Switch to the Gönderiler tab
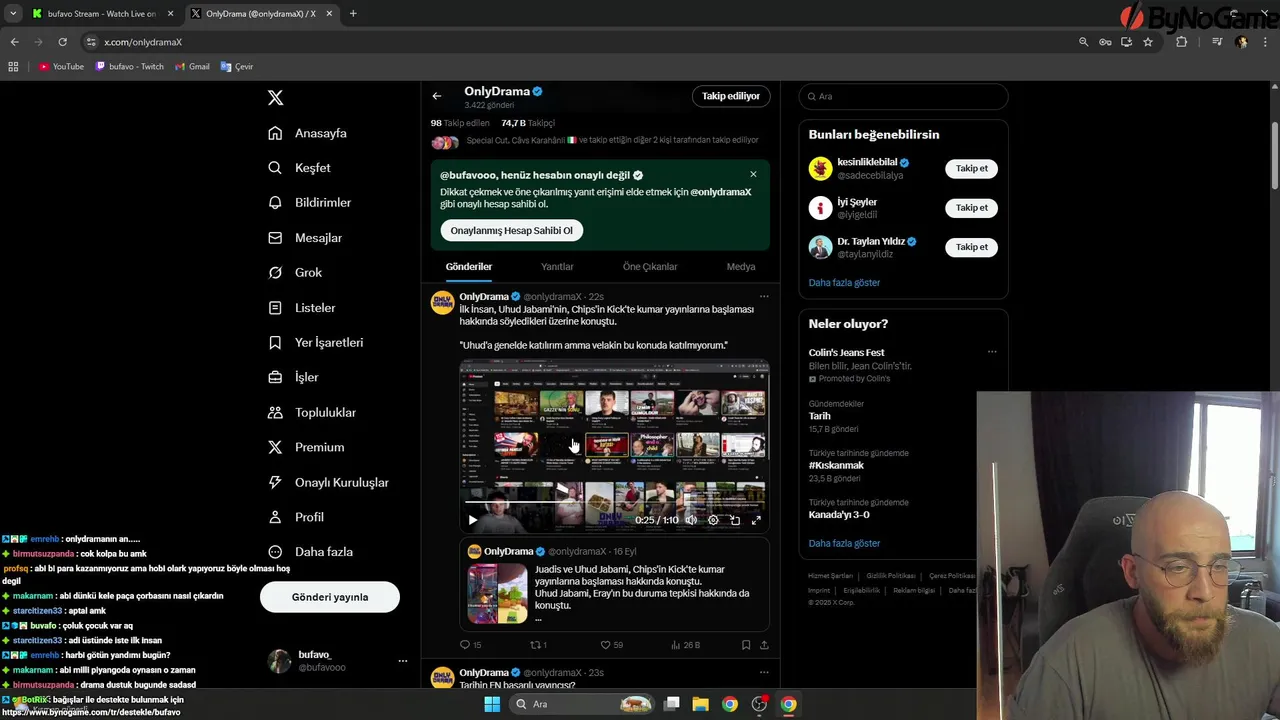The width and height of the screenshot is (1280, 720). point(469,267)
